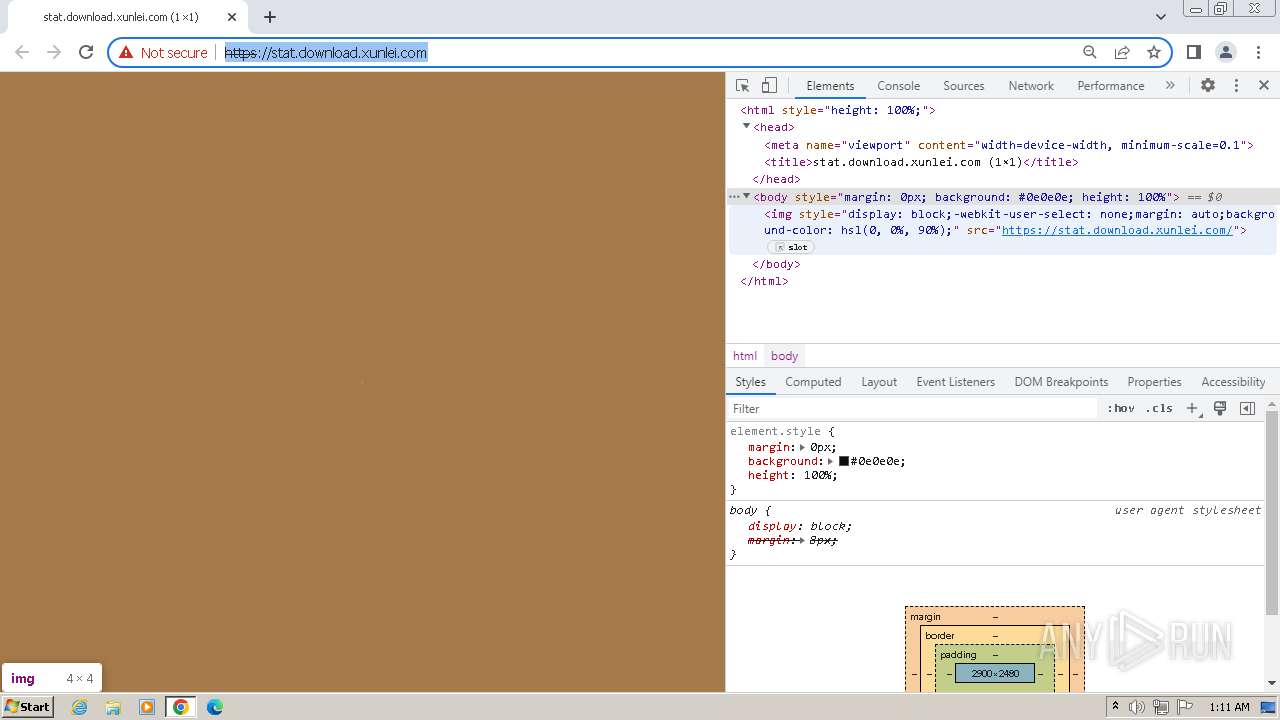The width and height of the screenshot is (1280, 720).
Task: Switch to the Console tab
Action: tap(898, 86)
